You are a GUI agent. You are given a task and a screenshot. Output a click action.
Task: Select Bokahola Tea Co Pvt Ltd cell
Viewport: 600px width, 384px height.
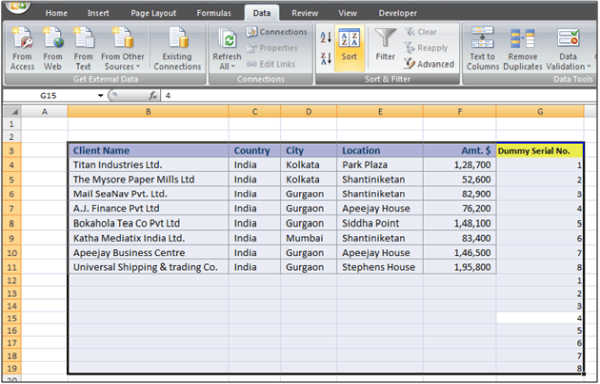point(148,223)
